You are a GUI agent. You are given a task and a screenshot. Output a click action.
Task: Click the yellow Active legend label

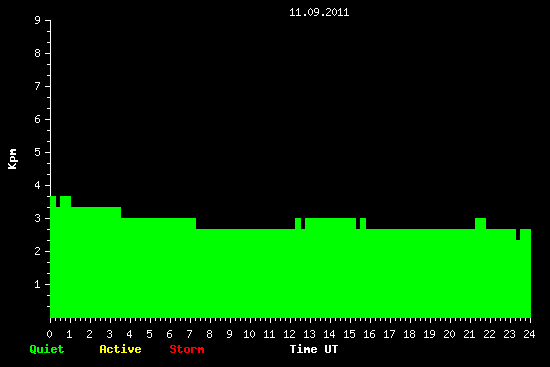tap(120, 349)
